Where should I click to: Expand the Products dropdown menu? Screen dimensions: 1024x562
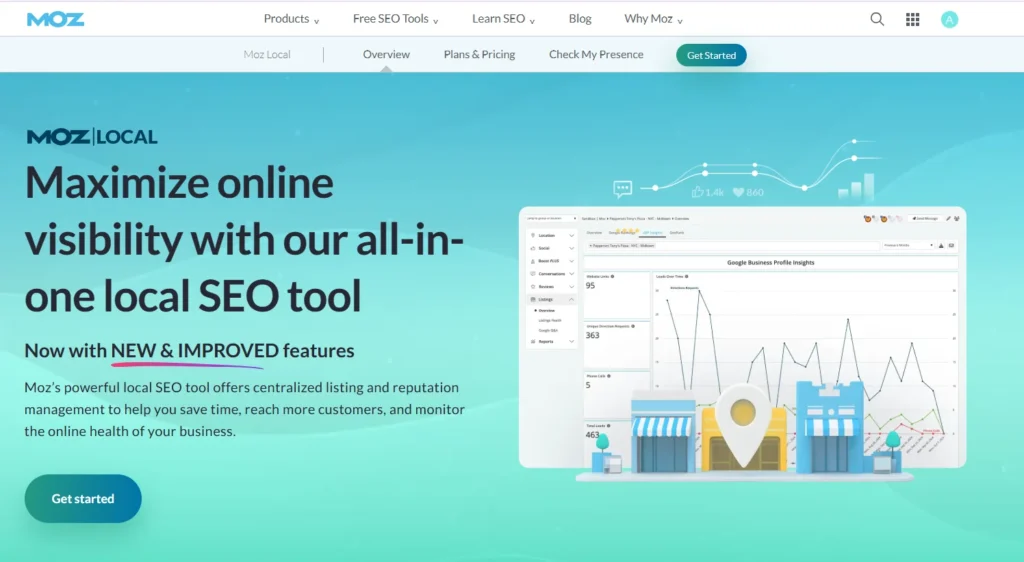pos(291,19)
